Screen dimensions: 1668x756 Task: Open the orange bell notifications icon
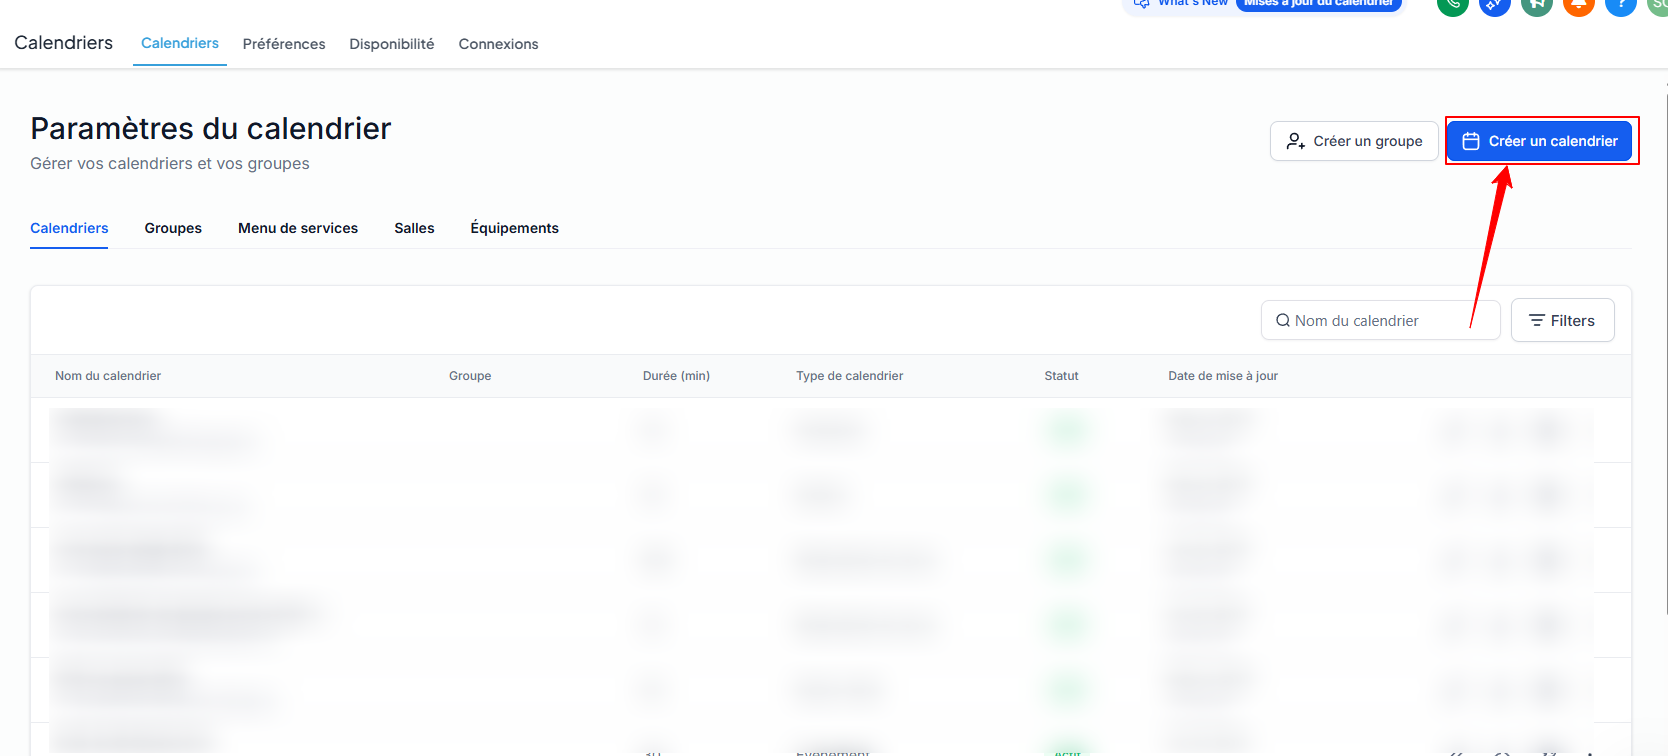tap(1579, 5)
